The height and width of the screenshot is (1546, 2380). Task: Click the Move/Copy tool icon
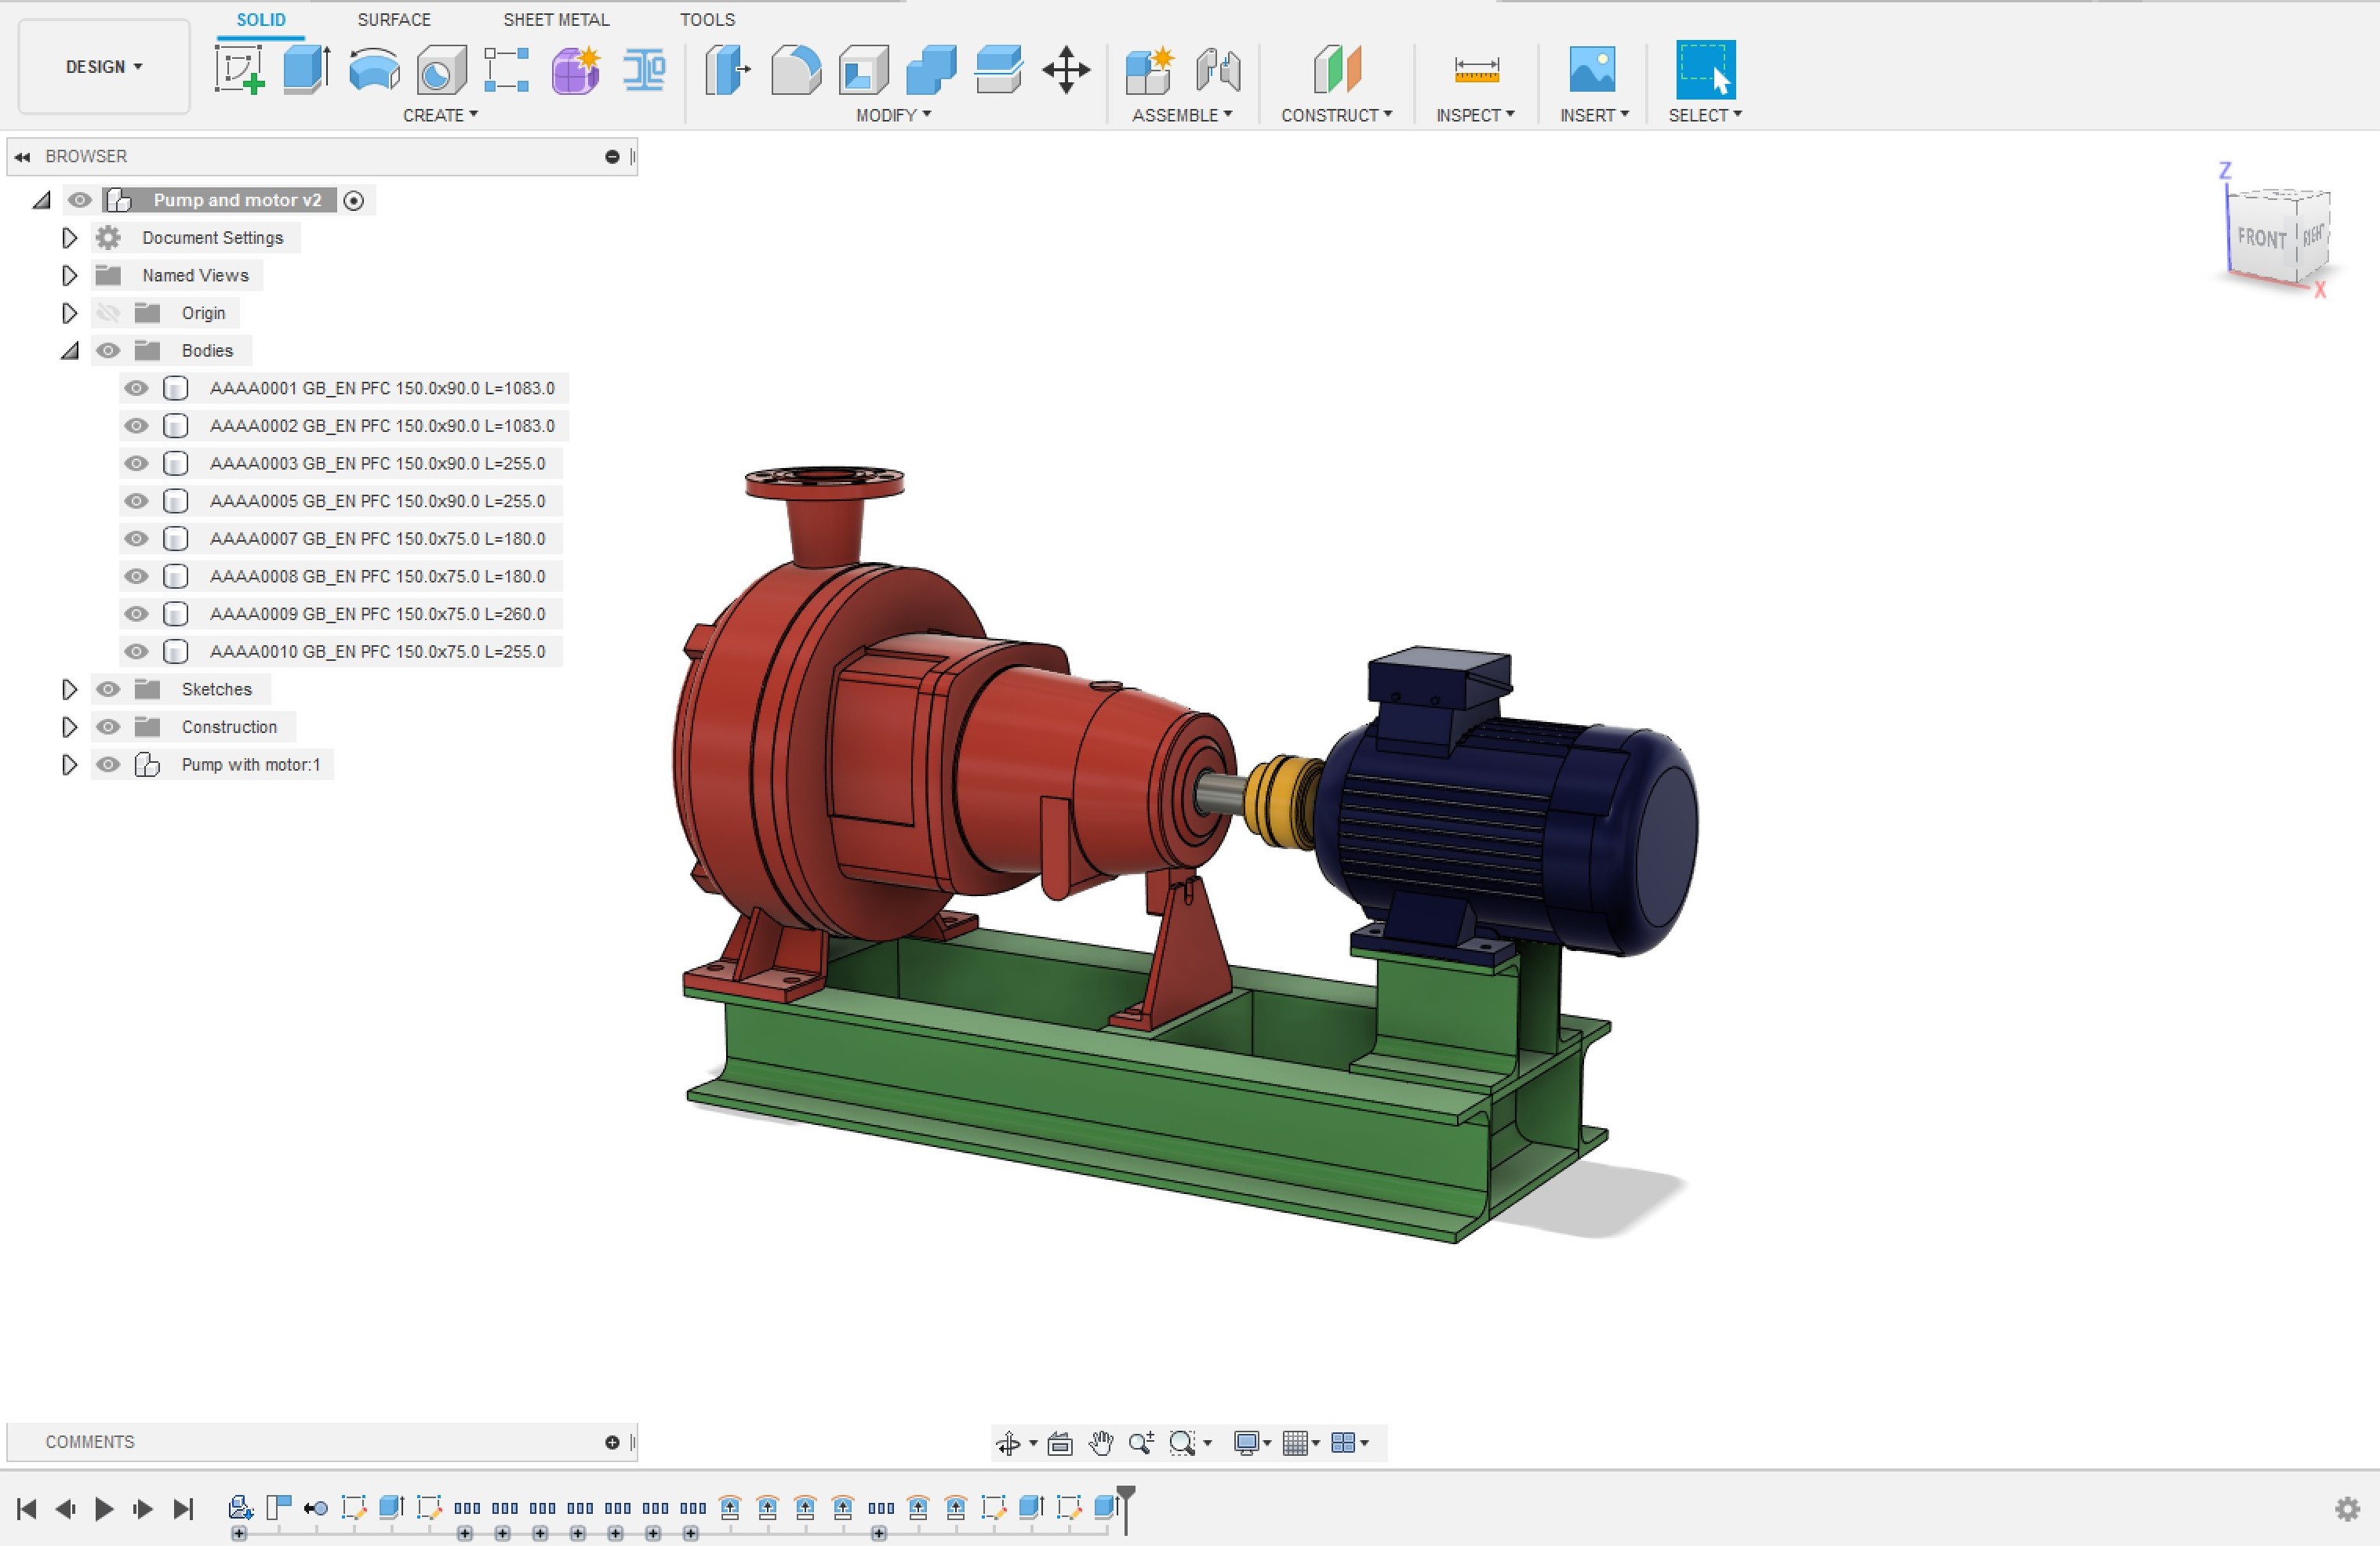point(1066,70)
